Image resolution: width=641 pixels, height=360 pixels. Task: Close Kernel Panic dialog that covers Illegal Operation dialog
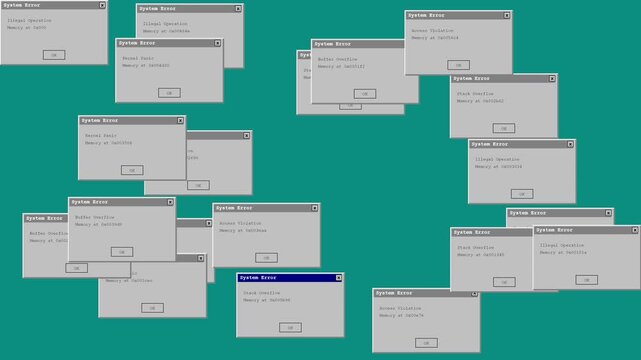point(217,43)
